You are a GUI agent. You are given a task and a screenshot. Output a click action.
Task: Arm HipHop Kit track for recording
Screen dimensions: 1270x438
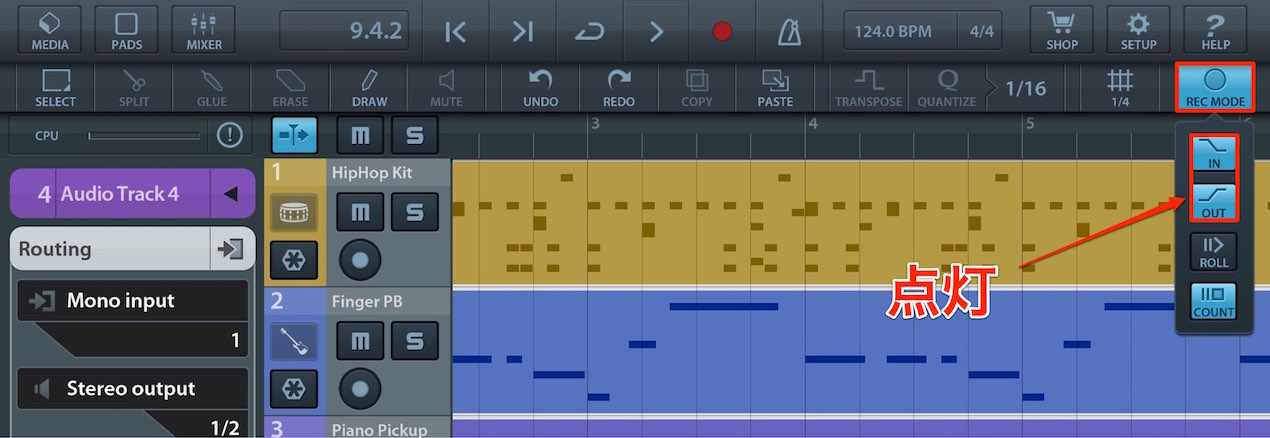coord(360,260)
